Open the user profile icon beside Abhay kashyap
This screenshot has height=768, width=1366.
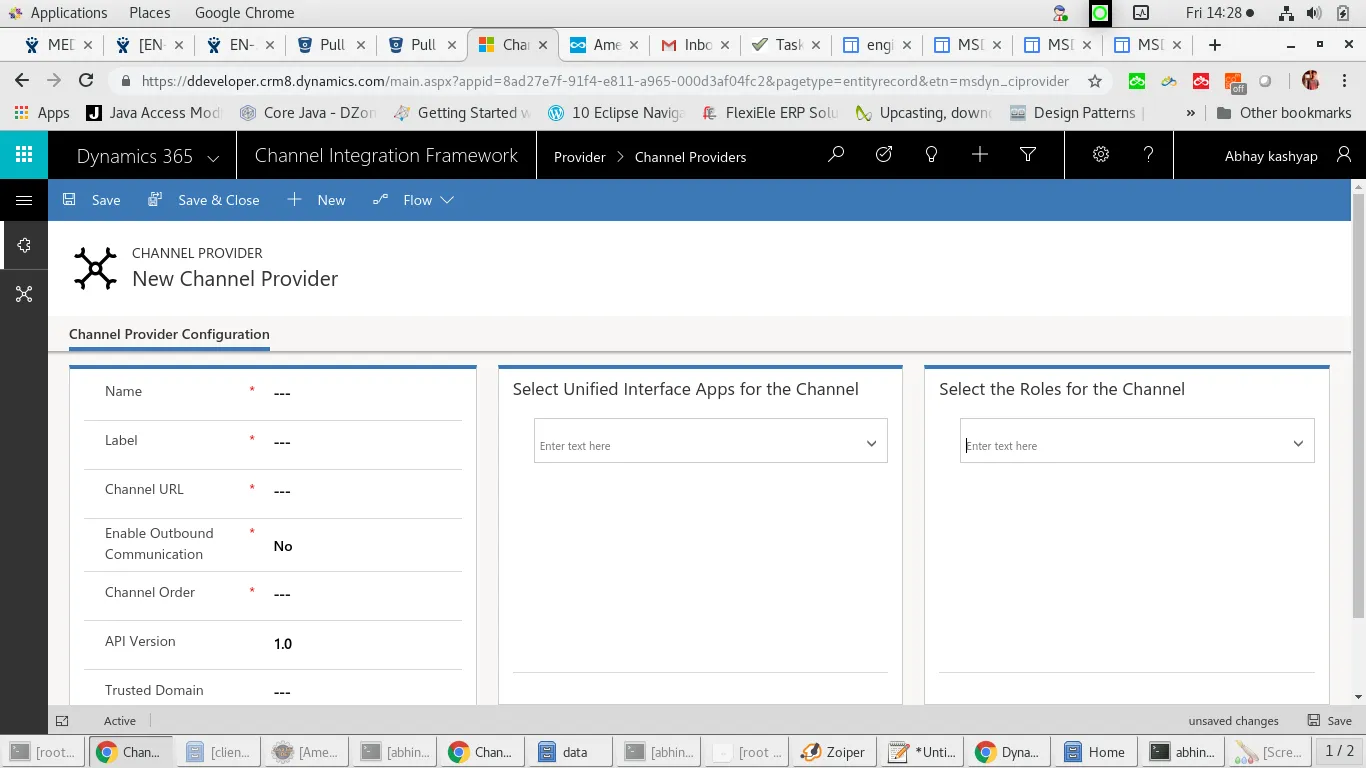(x=1343, y=155)
